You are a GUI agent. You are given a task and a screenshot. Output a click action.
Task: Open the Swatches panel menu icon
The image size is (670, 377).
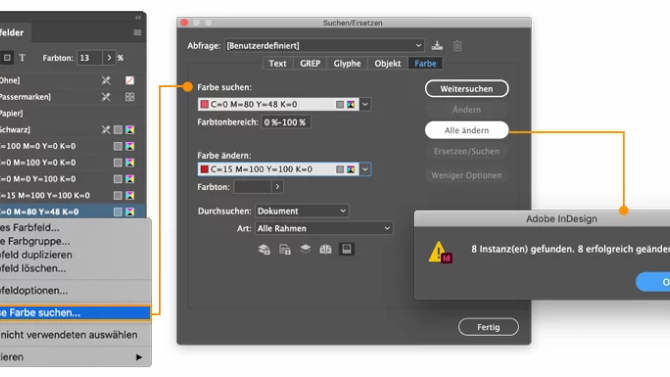point(137,32)
